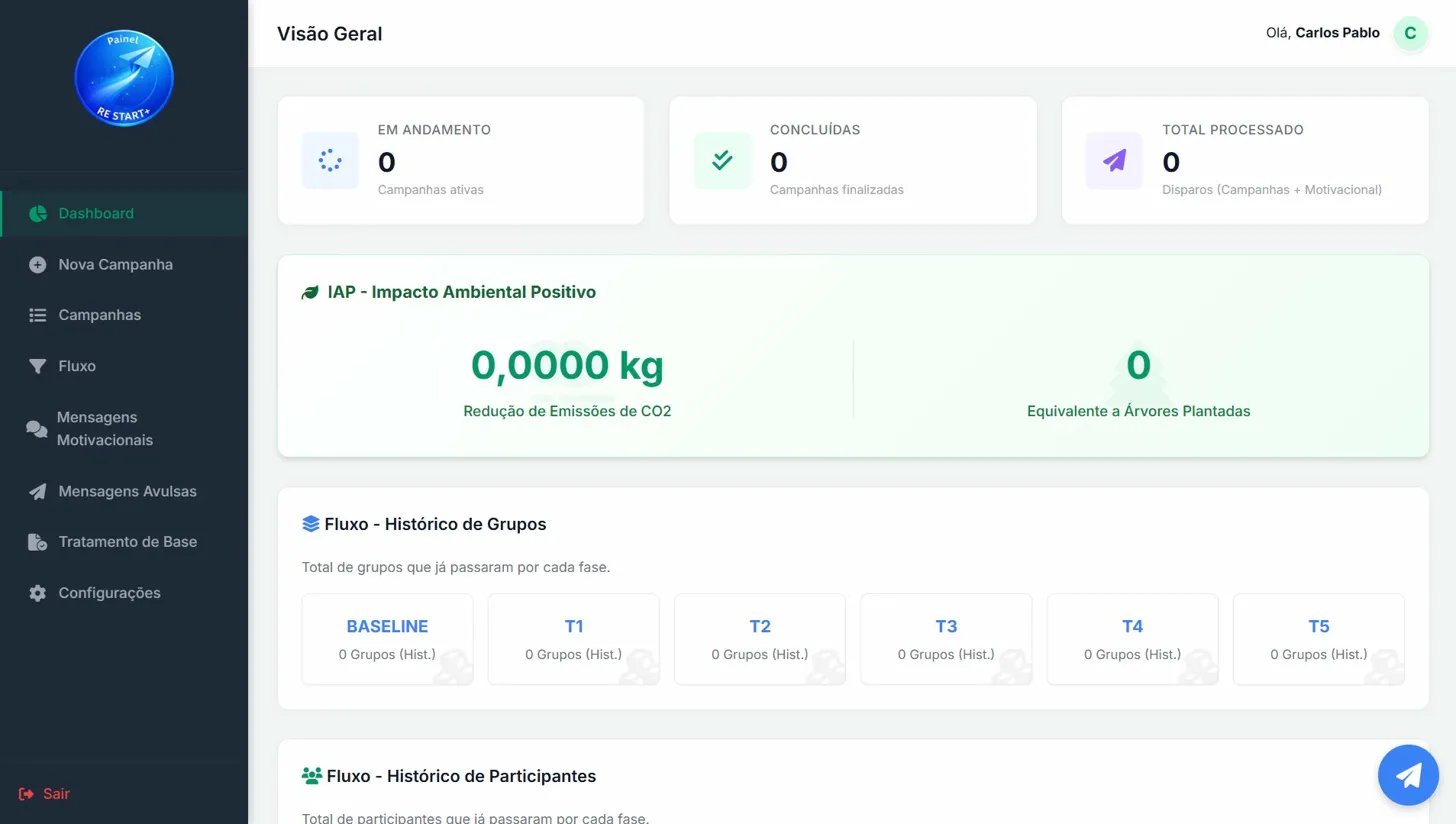Open the Campanhas section from the sidebar

click(x=97, y=315)
